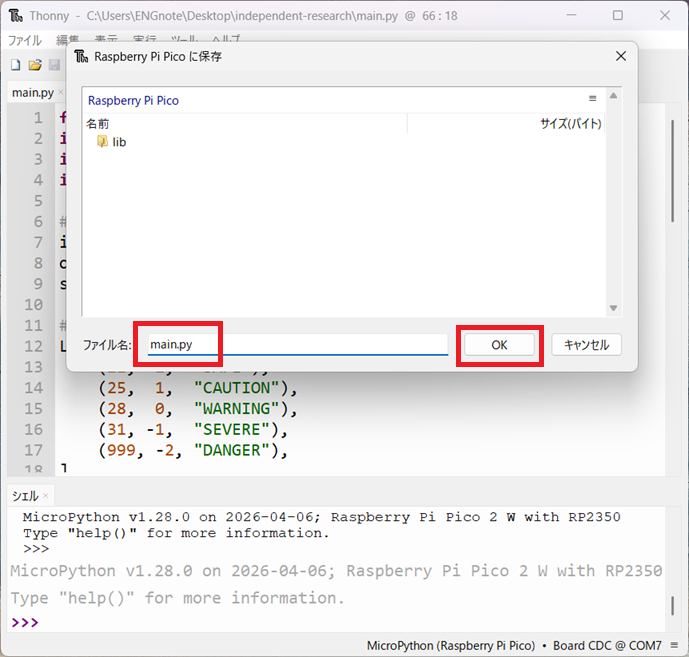
Task: Click the Save floppy disk icon
Action: [54, 65]
